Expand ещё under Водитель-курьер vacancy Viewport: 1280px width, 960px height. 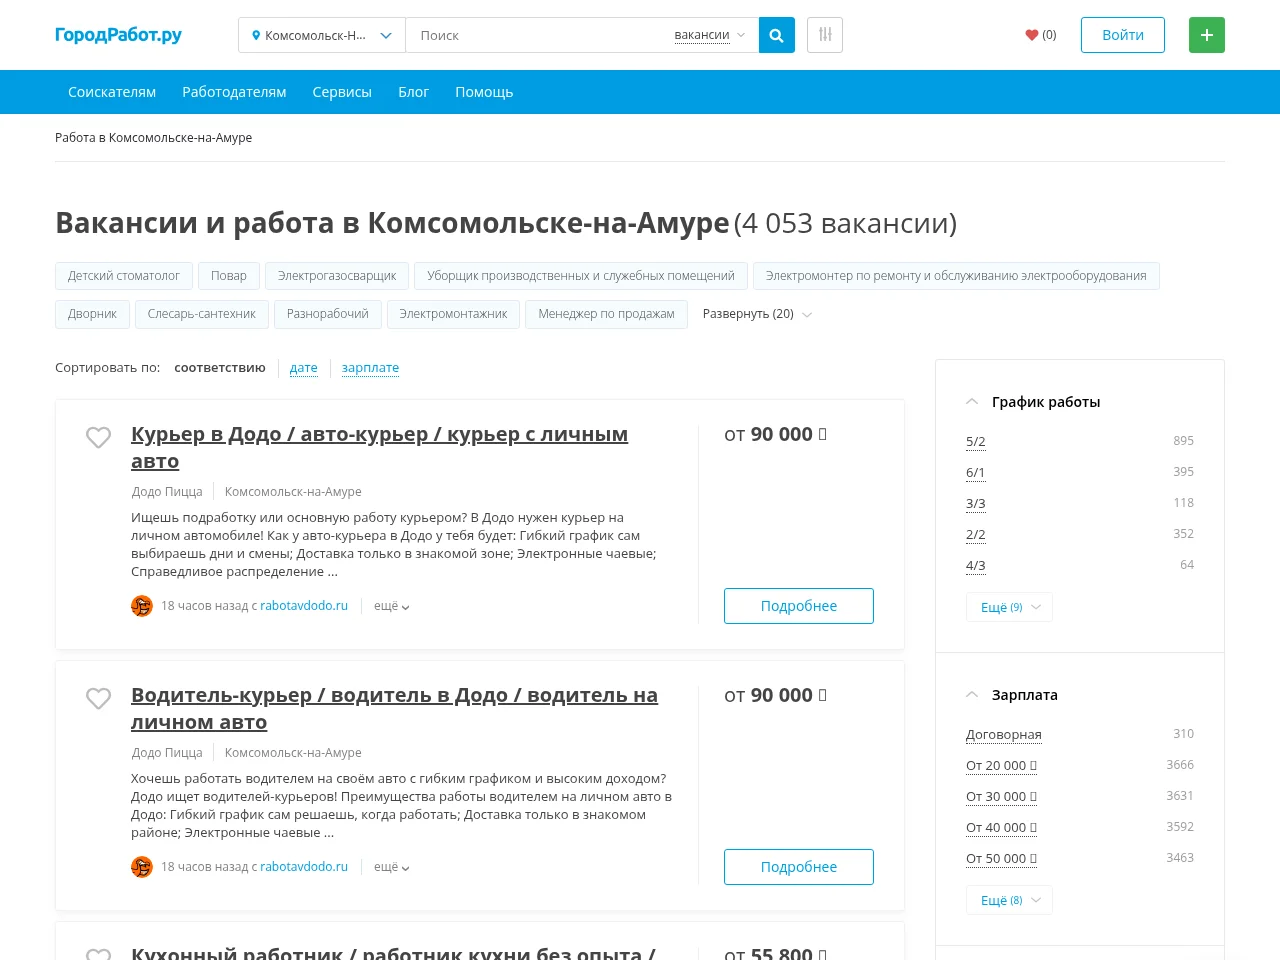pos(391,867)
